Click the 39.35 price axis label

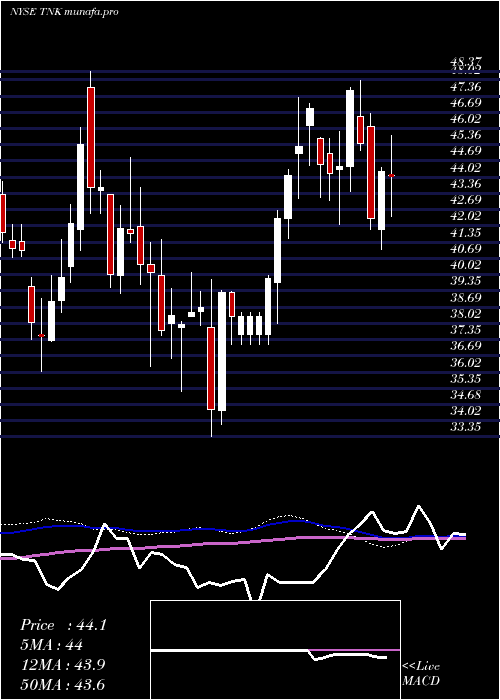click(466, 280)
